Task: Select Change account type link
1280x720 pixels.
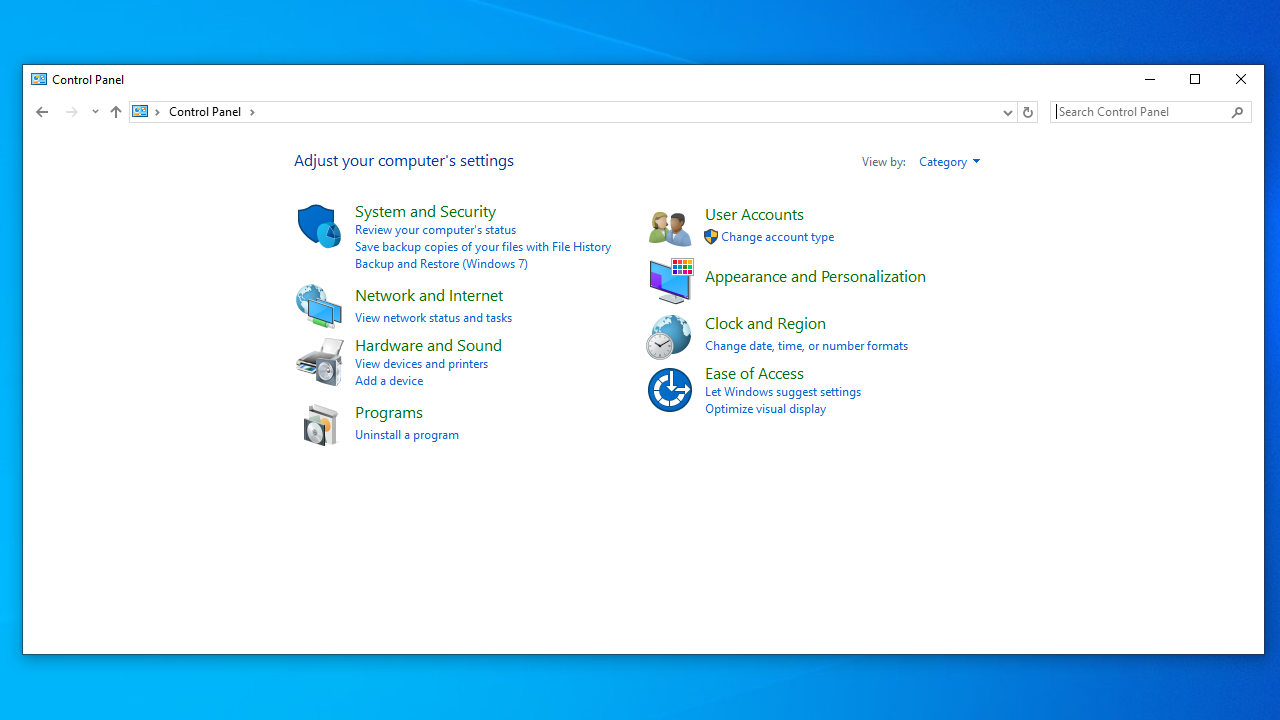Action: [777, 237]
